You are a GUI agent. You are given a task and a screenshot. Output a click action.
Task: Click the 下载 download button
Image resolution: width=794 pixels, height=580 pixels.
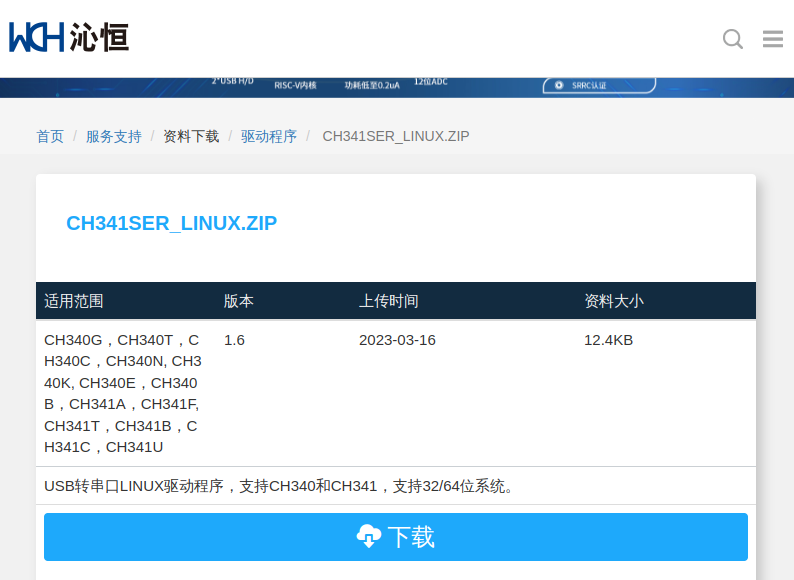[x=395, y=537]
